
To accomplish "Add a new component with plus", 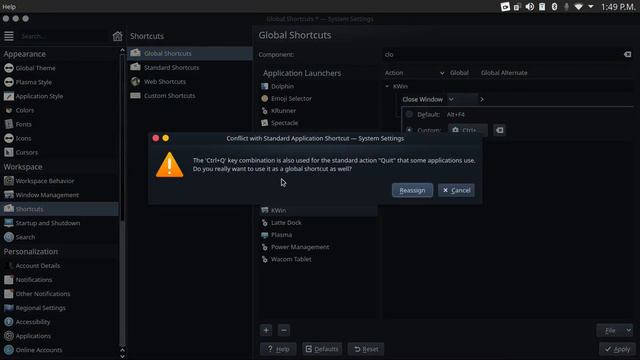I will [x=266, y=330].
